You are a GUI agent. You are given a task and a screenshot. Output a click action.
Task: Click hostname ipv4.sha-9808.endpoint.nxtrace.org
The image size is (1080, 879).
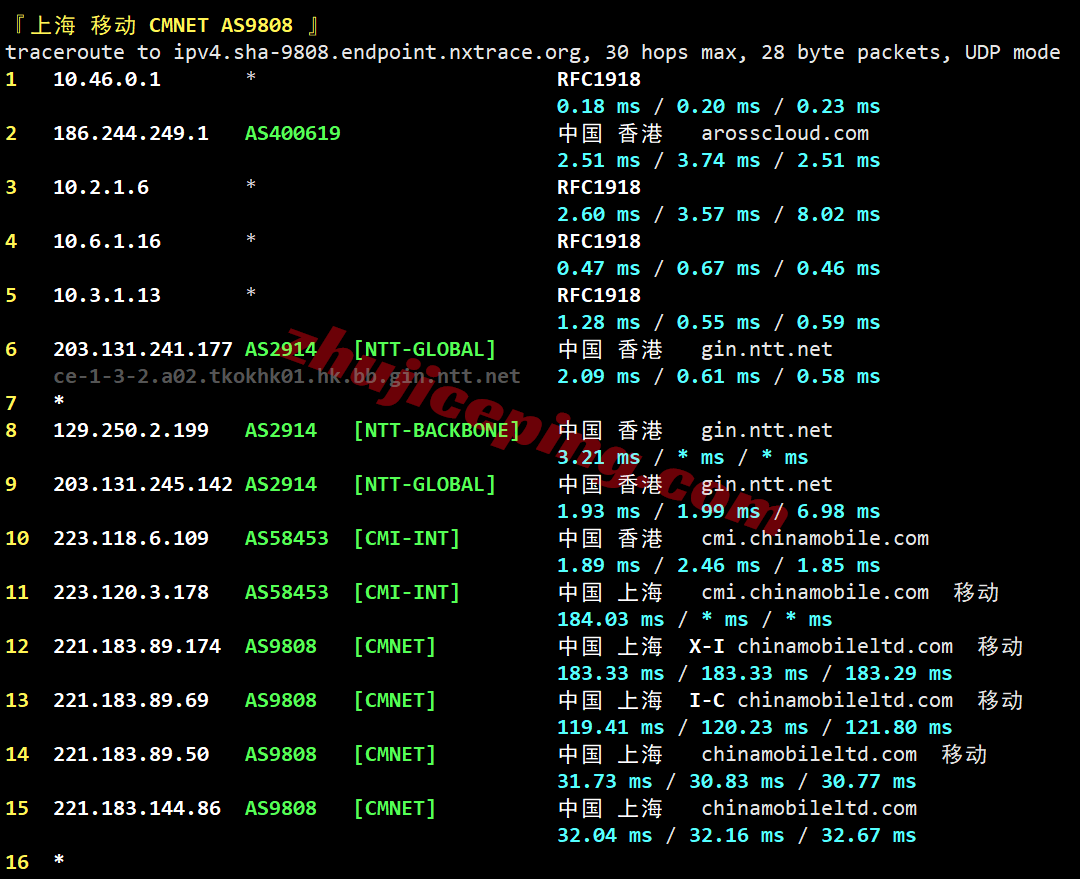click(377, 52)
